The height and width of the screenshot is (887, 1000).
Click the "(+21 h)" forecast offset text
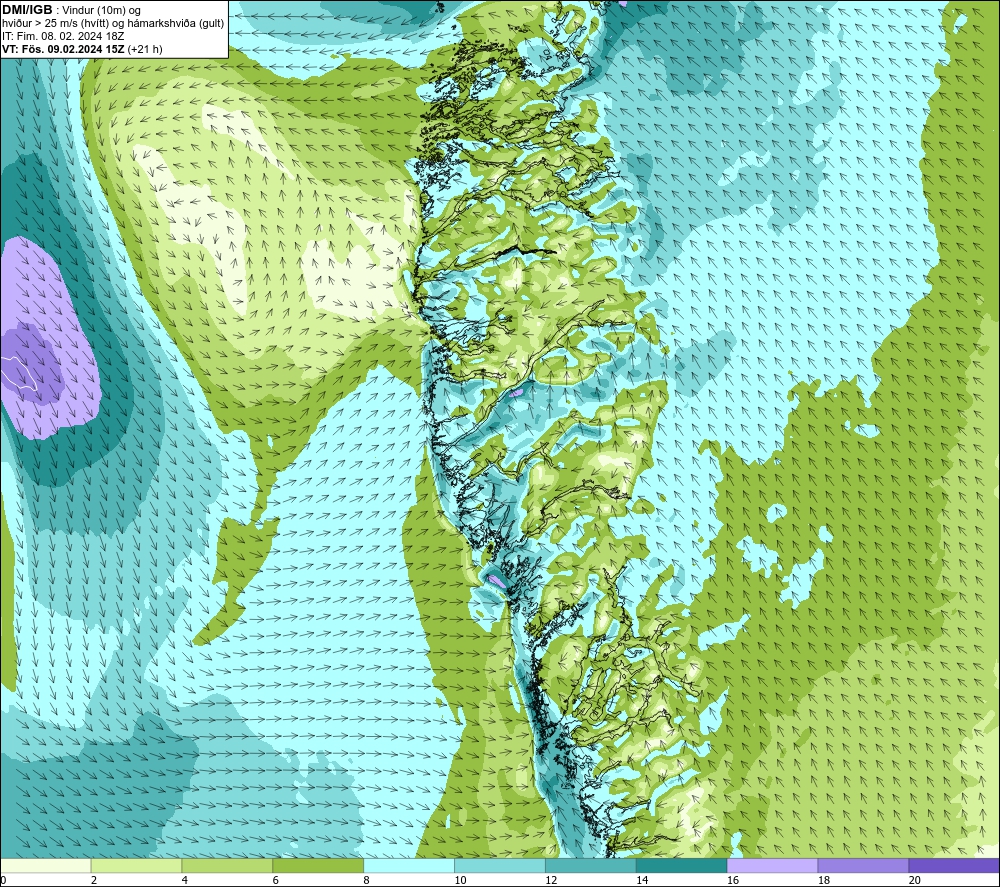click(145, 49)
